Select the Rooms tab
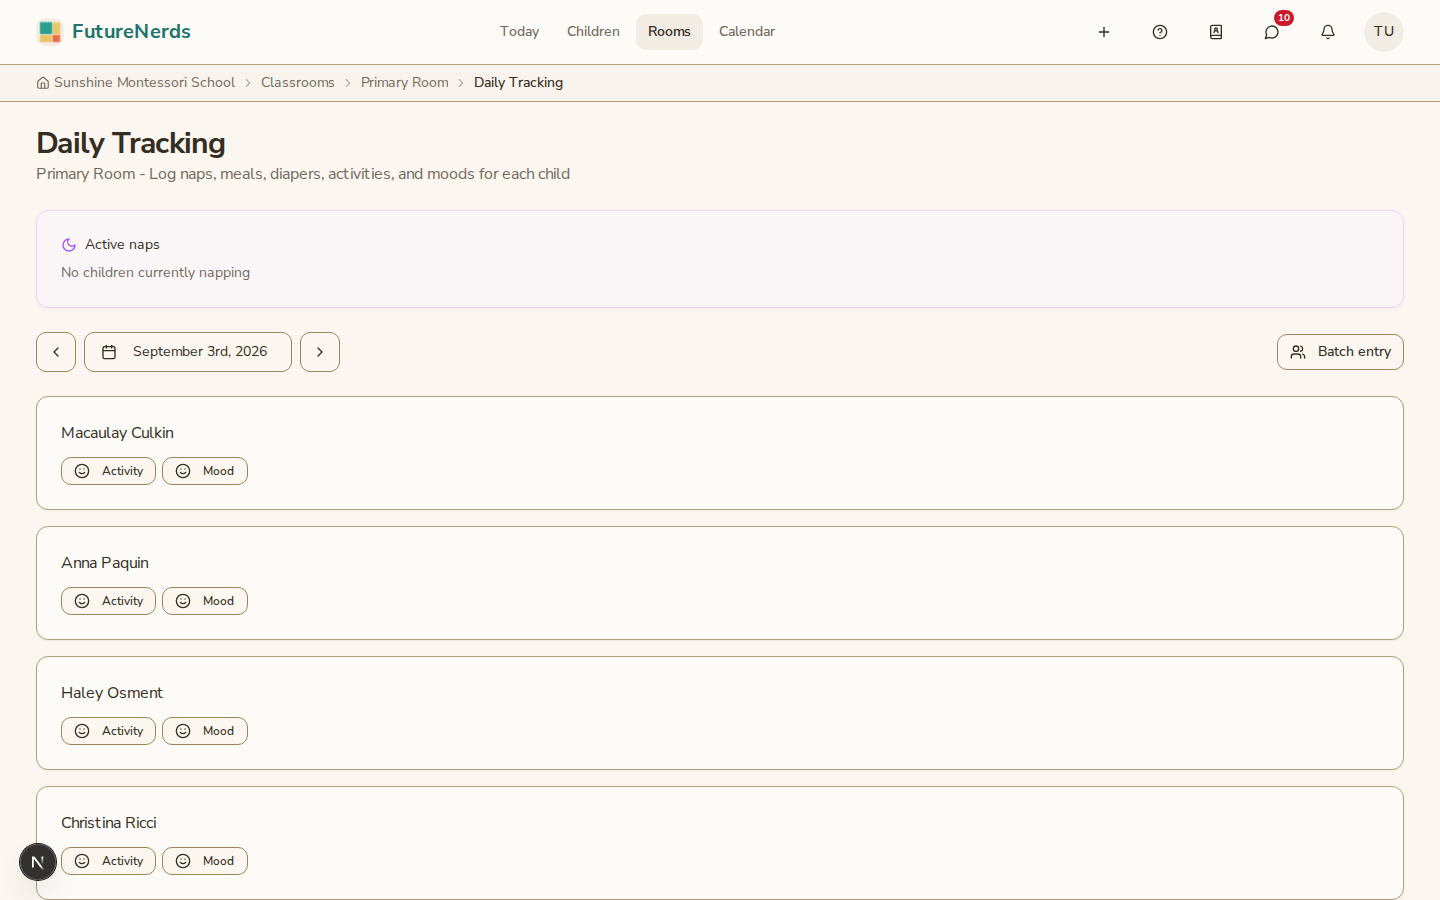 [x=669, y=32]
